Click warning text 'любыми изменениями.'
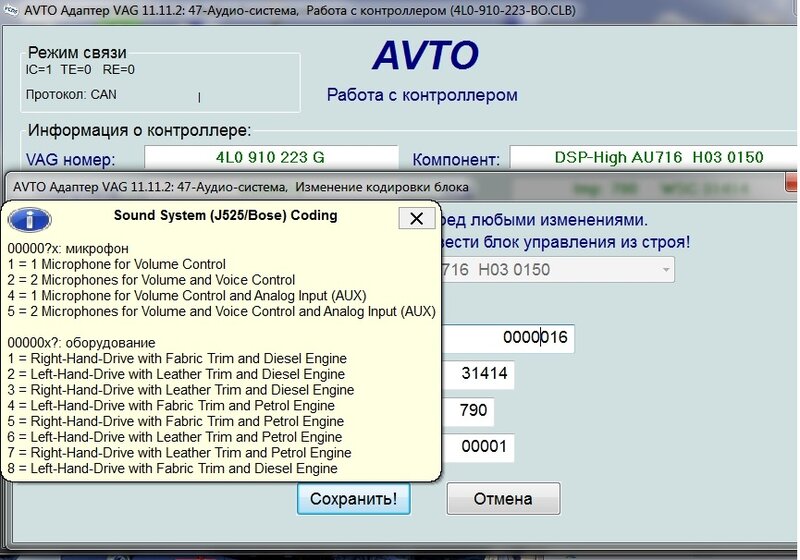This screenshot has width=800, height=560. click(559, 220)
